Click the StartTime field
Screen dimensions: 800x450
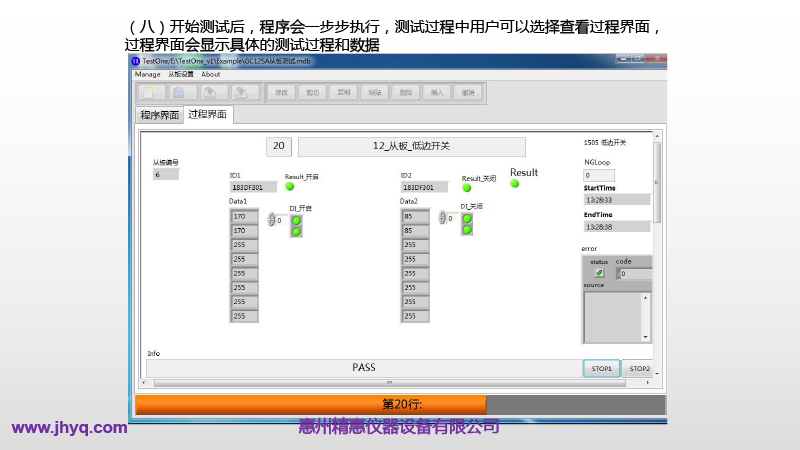coord(617,200)
